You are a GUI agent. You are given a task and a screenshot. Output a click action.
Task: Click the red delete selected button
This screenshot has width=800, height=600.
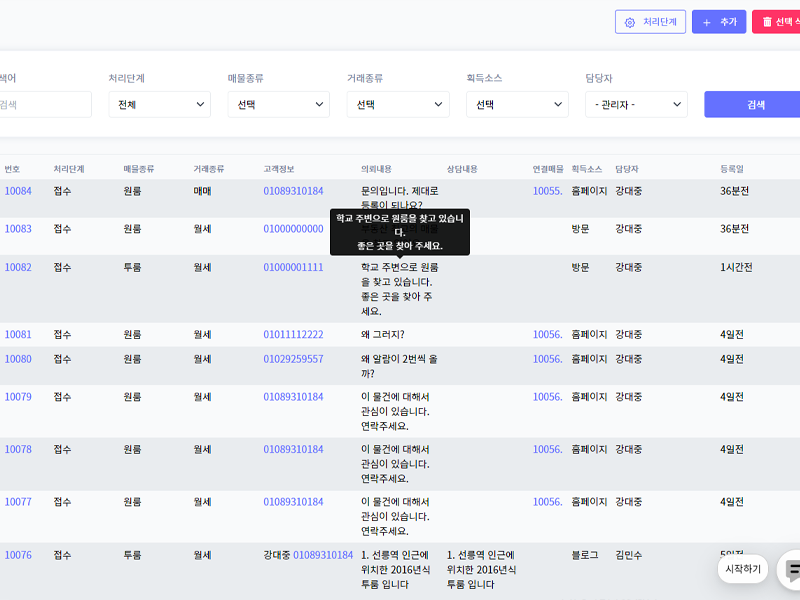[x=776, y=22]
